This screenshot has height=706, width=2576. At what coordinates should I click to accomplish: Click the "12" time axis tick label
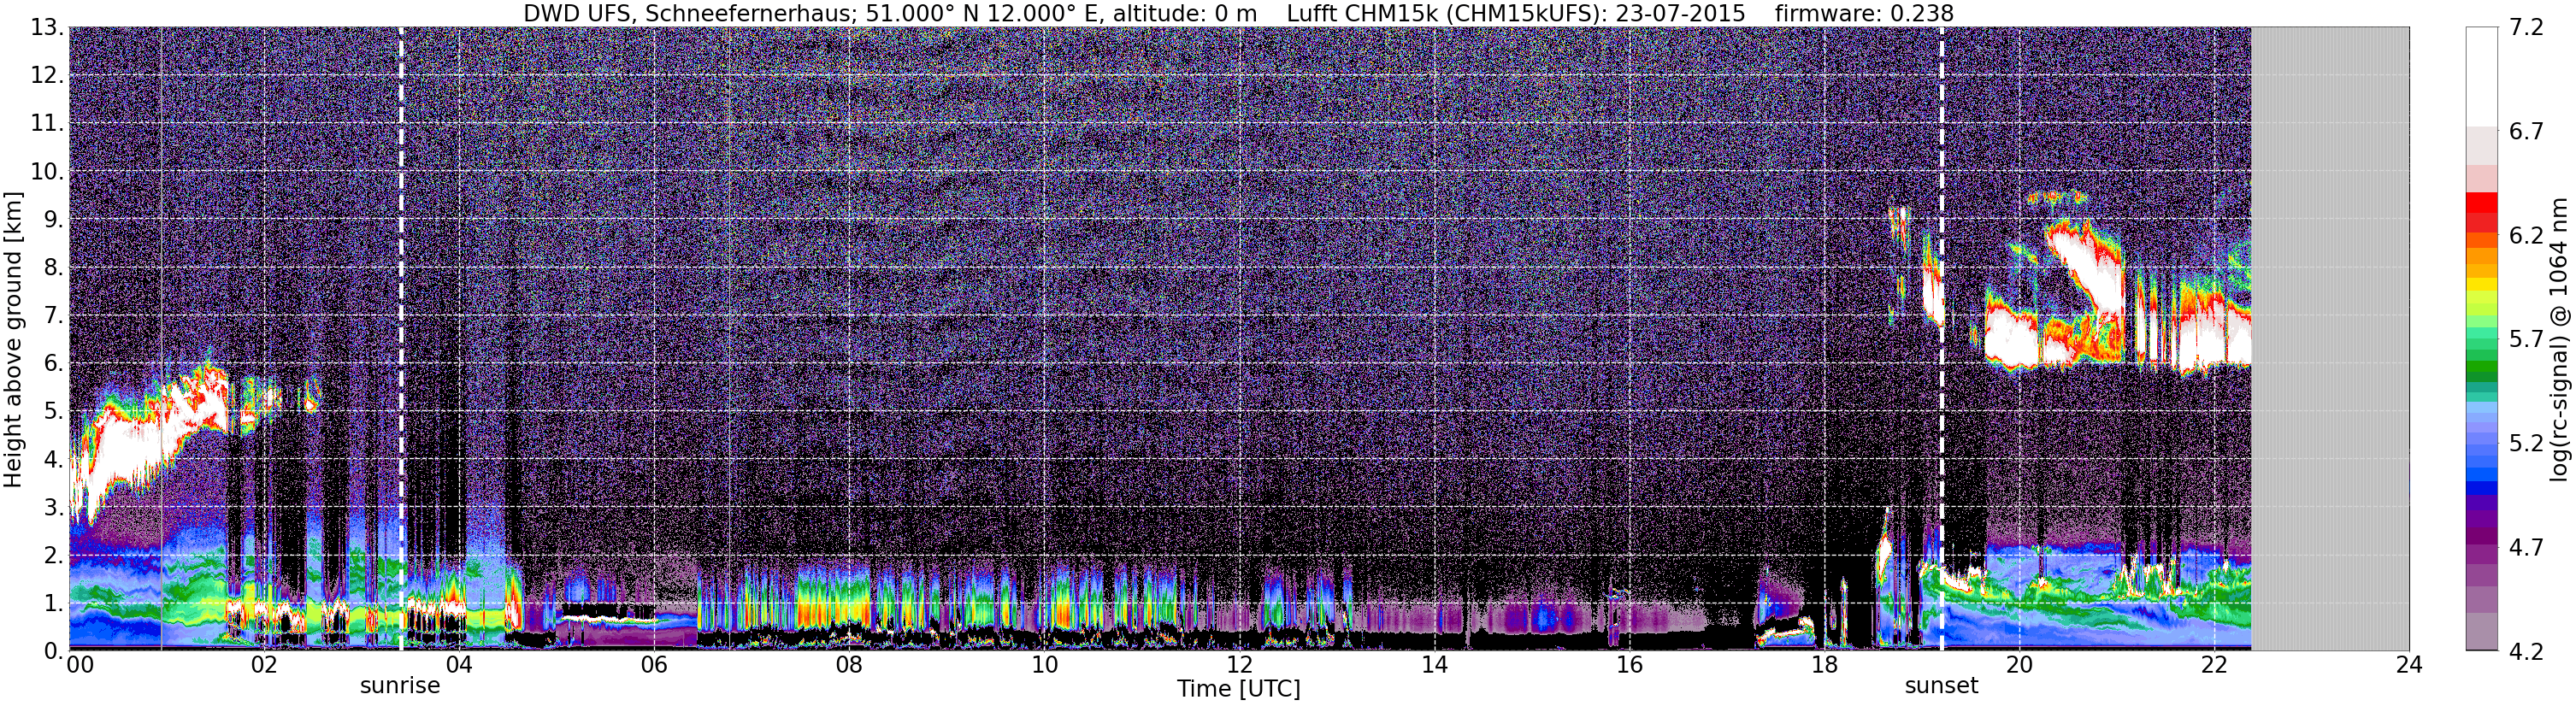click(x=1239, y=665)
